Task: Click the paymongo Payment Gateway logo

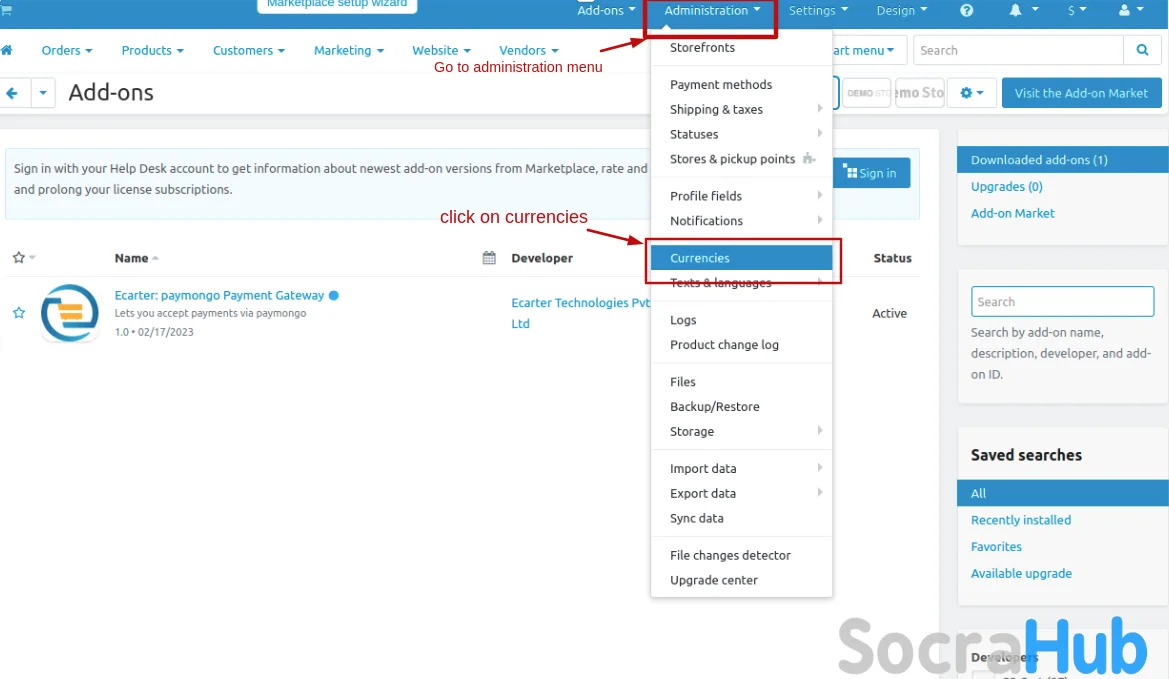Action: 69,313
